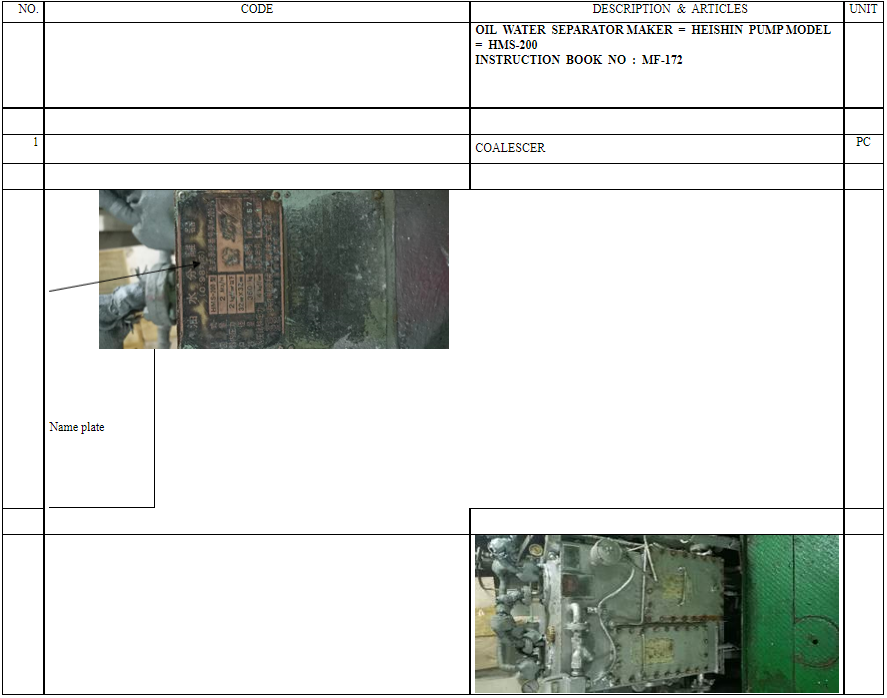Click the "CODE" column header

[x=257, y=9]
